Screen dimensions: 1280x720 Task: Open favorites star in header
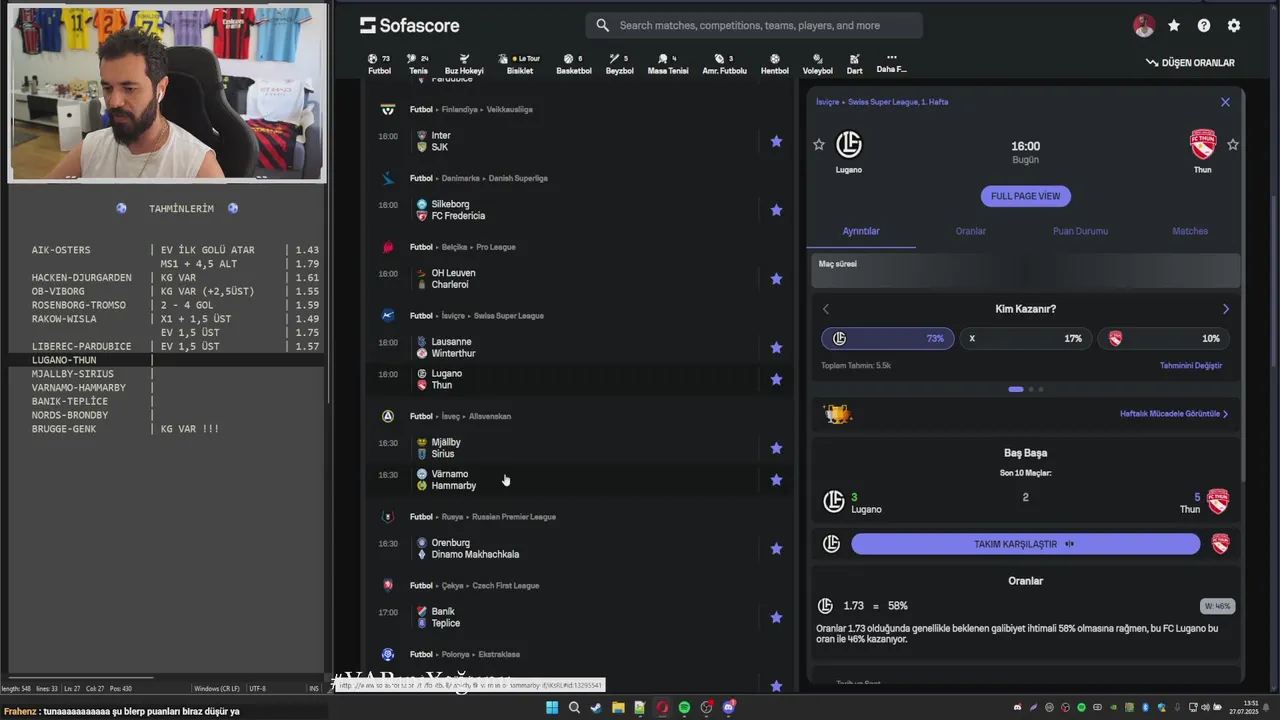click(1174, 26)
